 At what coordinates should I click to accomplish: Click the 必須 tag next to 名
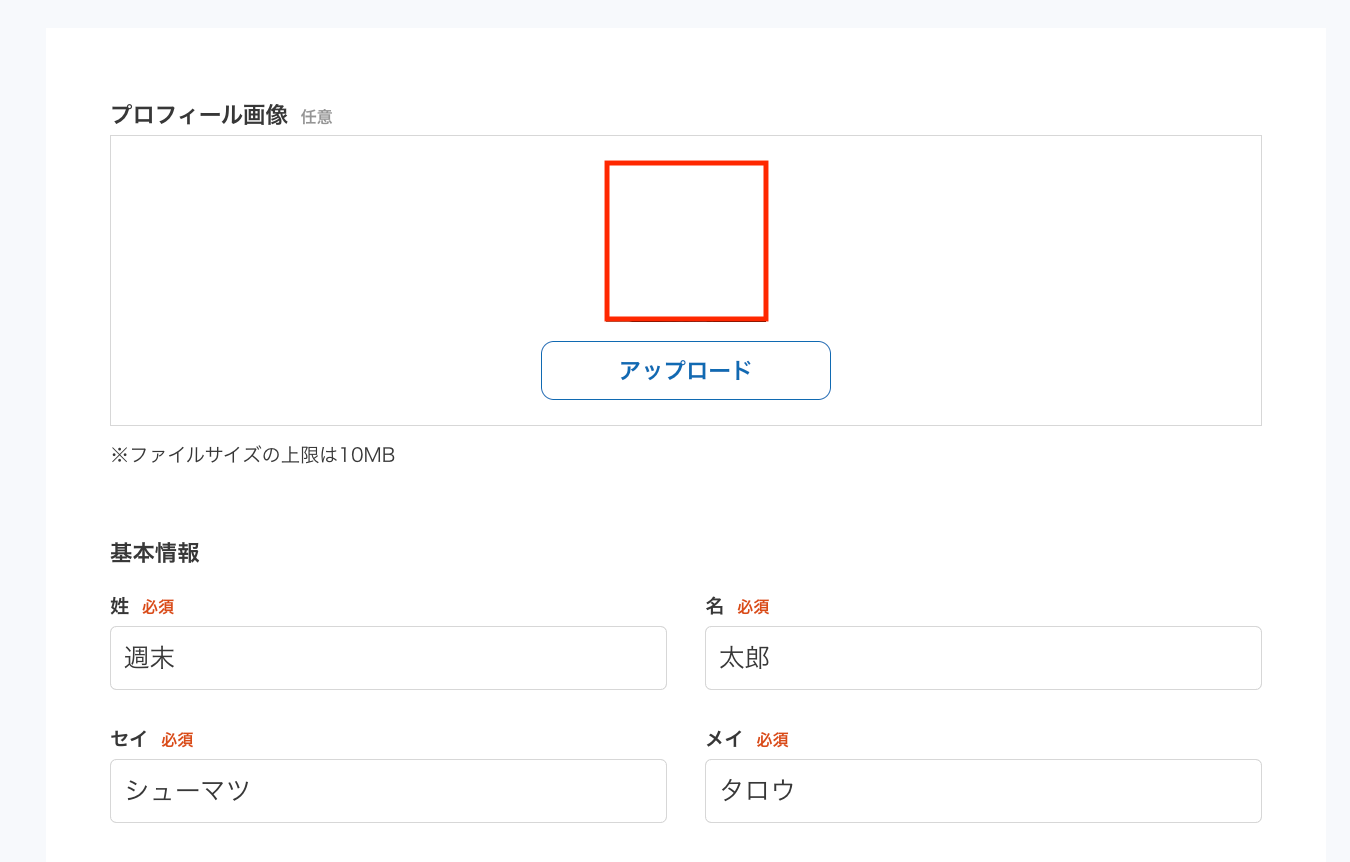coord(753,607)
